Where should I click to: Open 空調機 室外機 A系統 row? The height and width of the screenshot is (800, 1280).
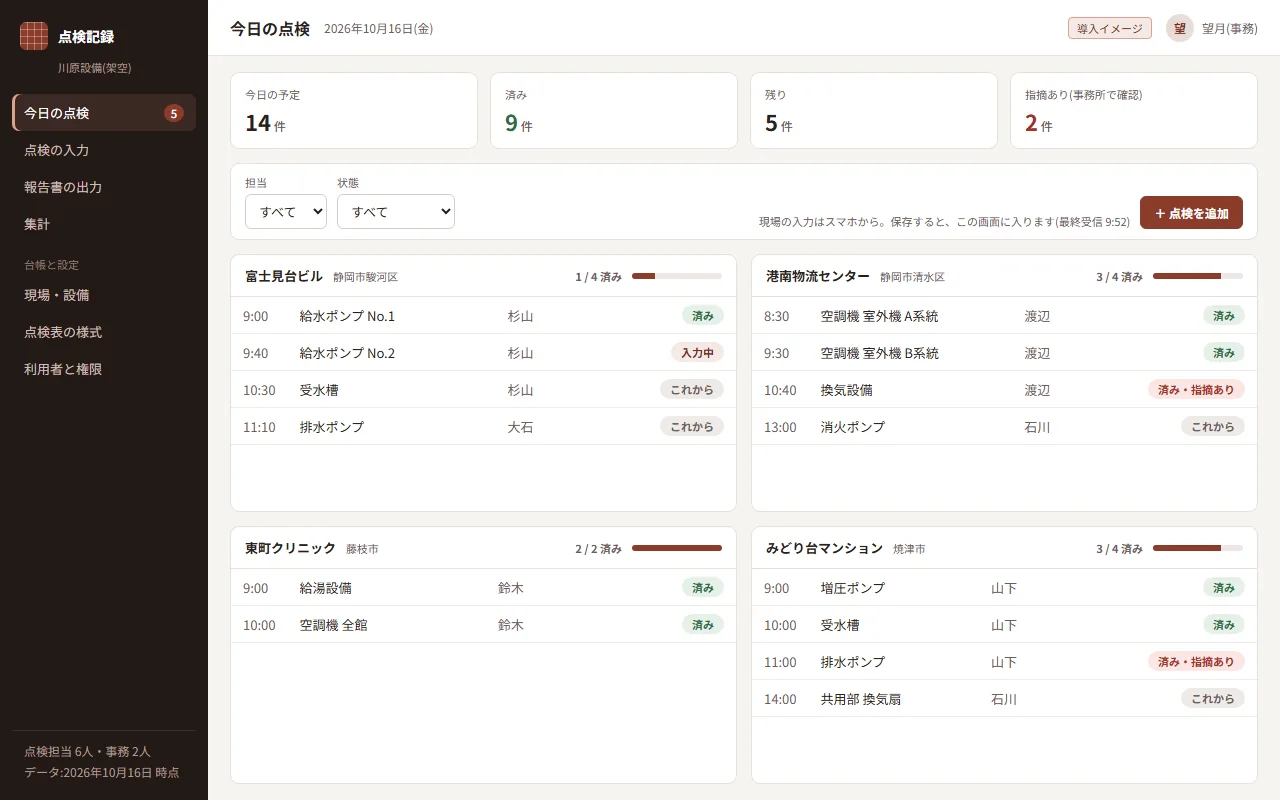pyautogui.click(x=1004, y=316)
